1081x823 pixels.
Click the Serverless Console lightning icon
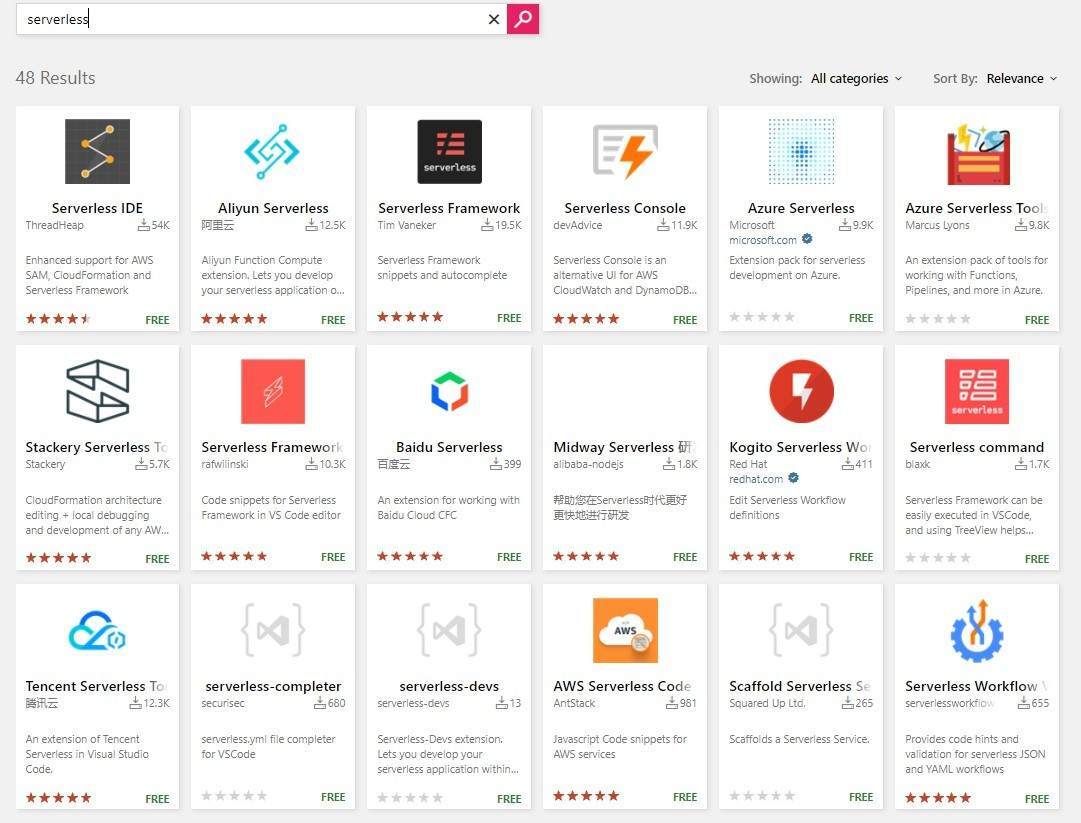point(625,152)
